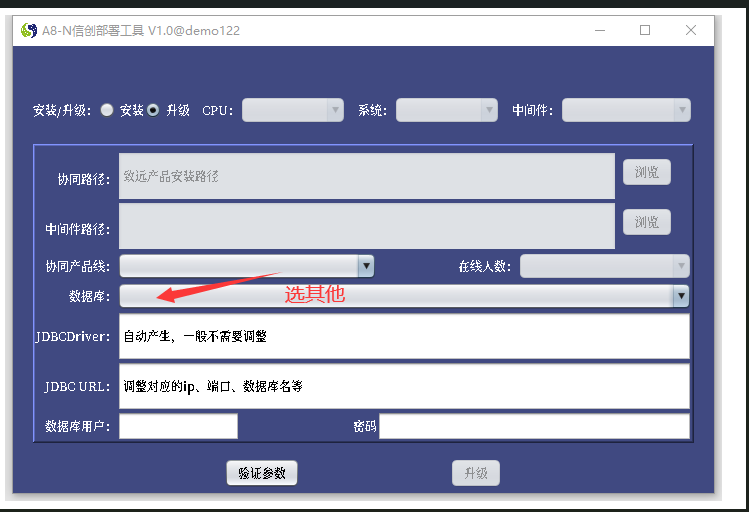
Task: Focus the 密码 input field
Action: coord(534,426)
